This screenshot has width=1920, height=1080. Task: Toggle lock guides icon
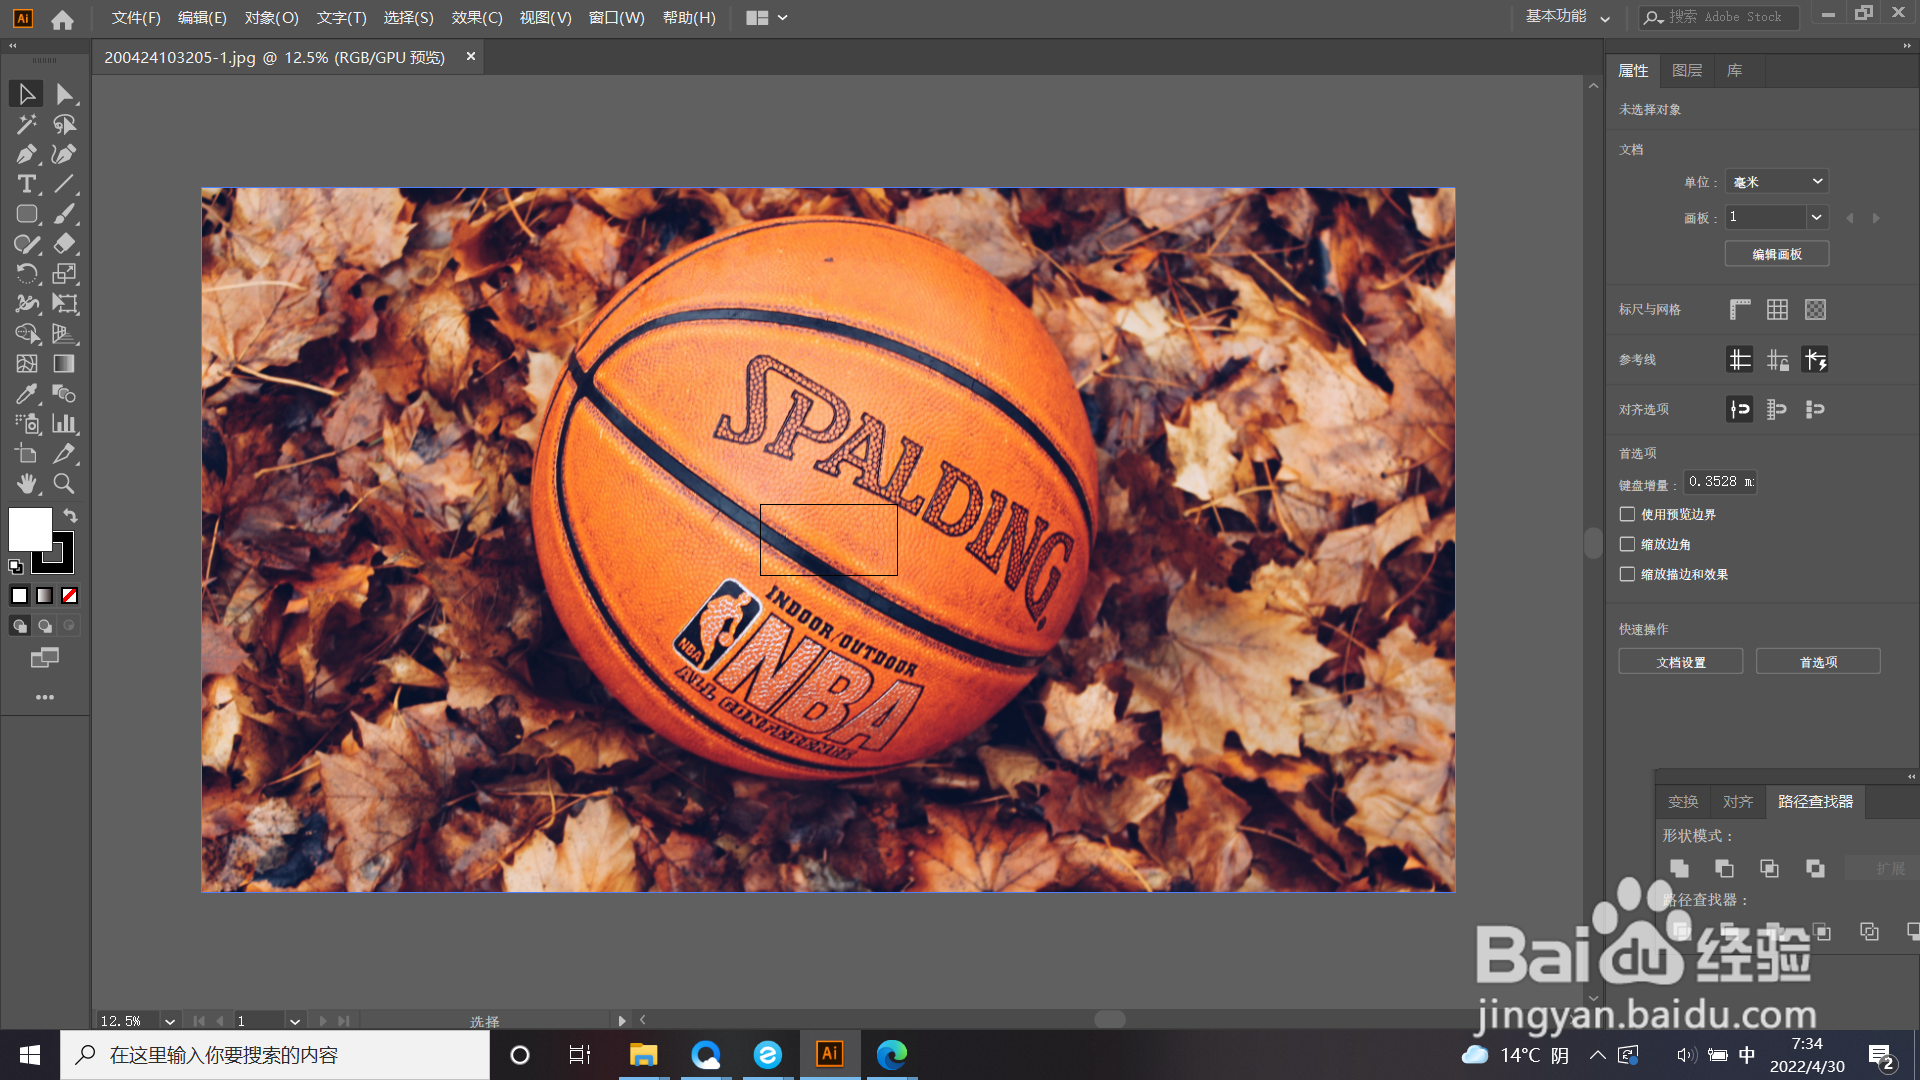point(1777,360)
